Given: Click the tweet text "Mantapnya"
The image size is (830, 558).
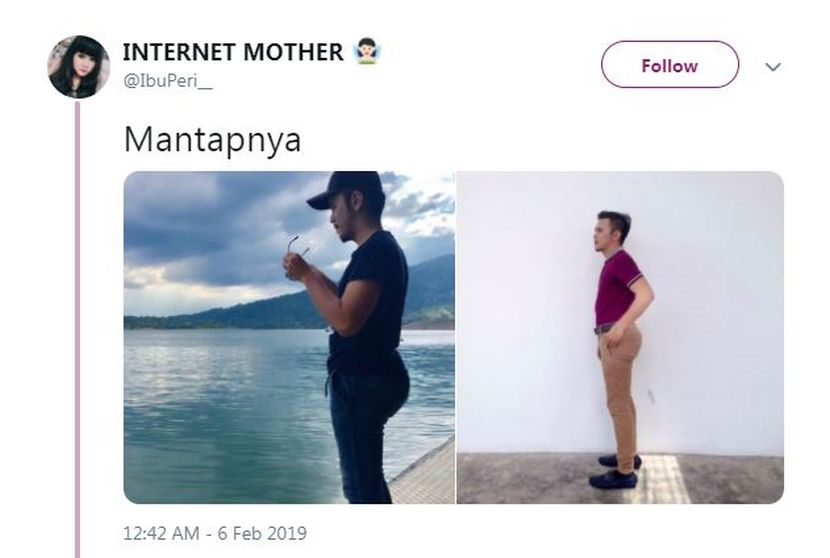Looking at the screenshot, I should coord(212,140).
